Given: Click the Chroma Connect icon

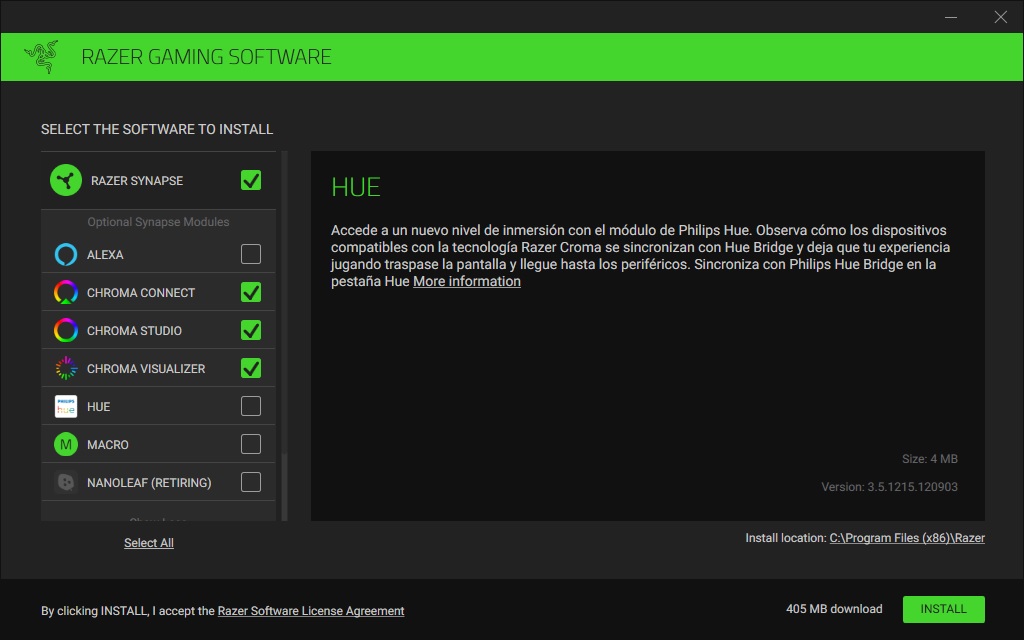Looking at the screenshot, I should pyautogui.click(x=65, y=293).
